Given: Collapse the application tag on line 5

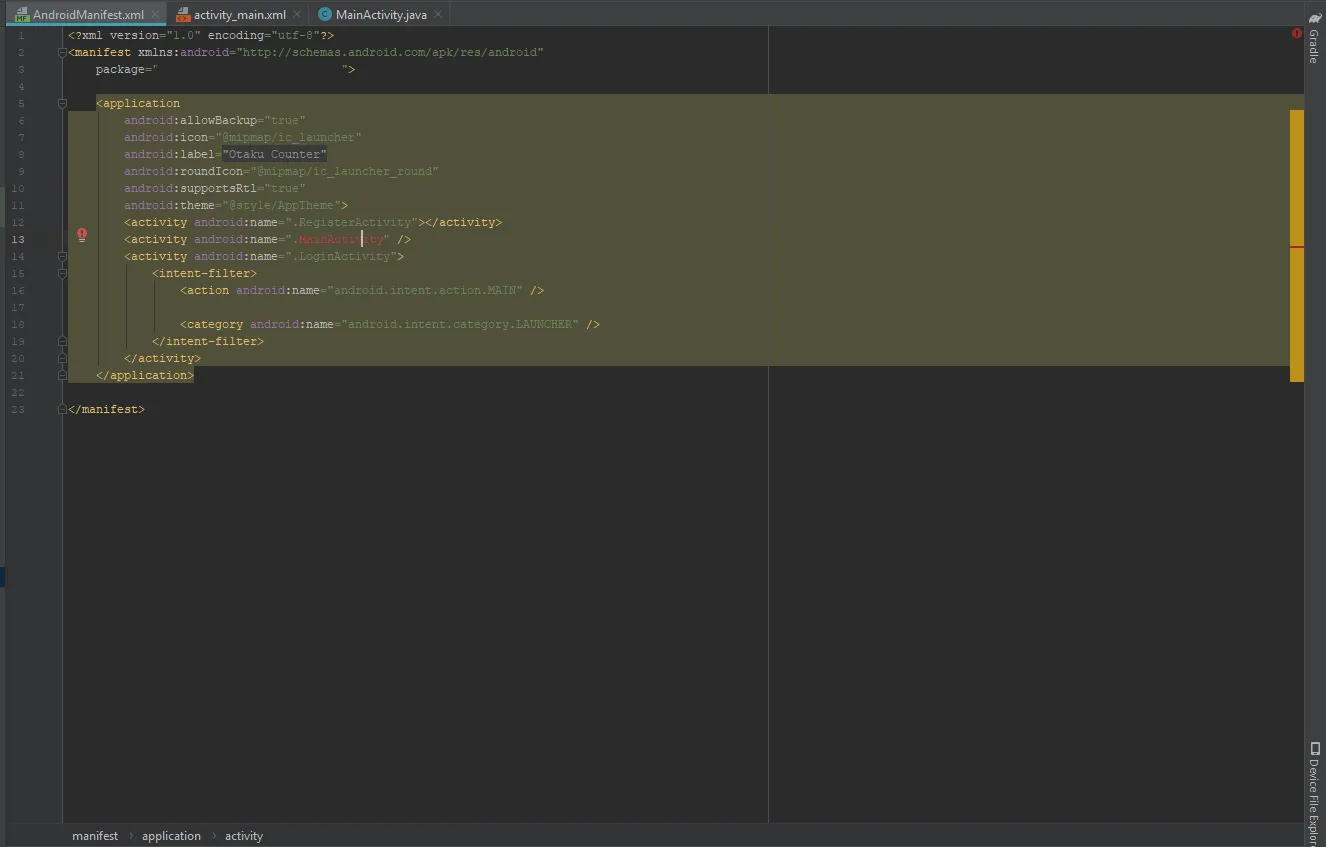Looking at the screenshot, I should click(62, 103).
